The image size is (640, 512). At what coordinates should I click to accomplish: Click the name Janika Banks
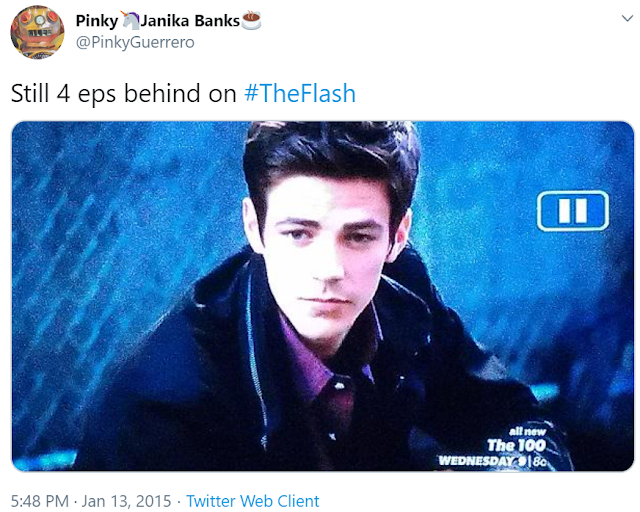point(190,20)
